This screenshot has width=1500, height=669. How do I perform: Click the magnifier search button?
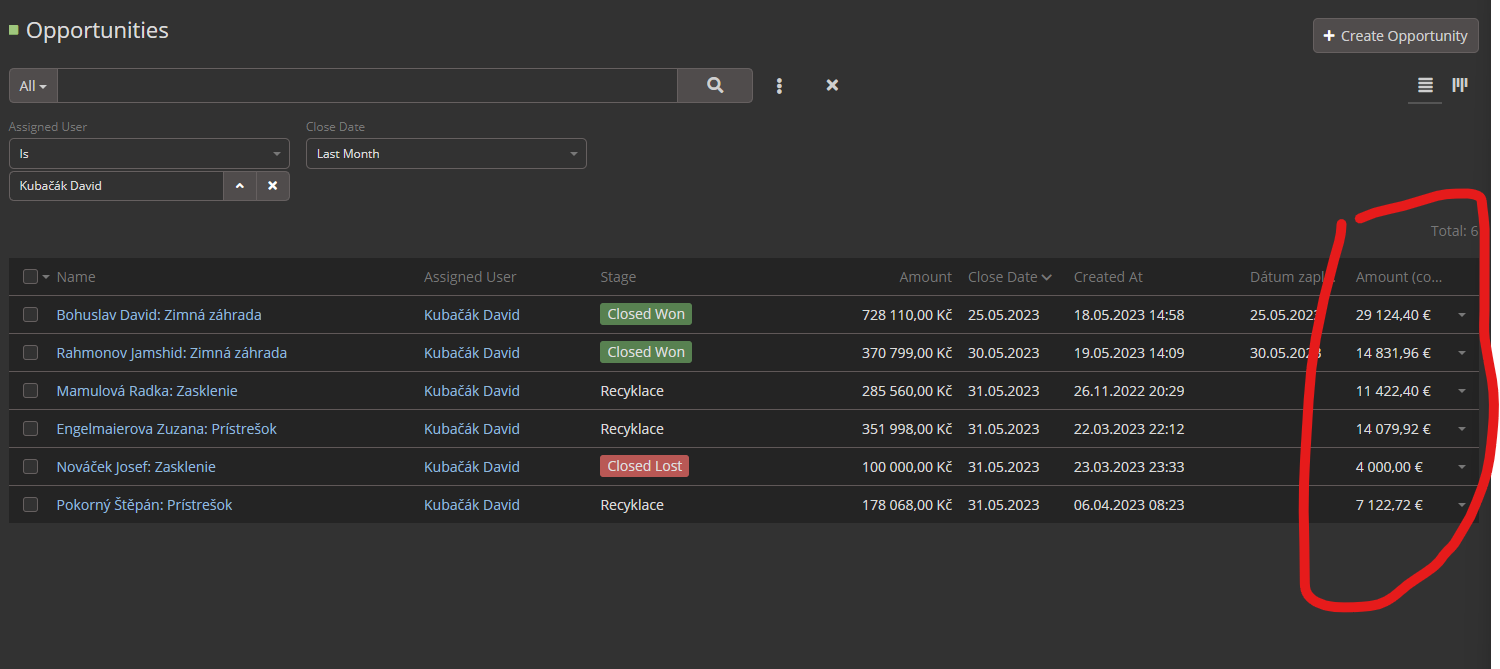click(714, 86)
